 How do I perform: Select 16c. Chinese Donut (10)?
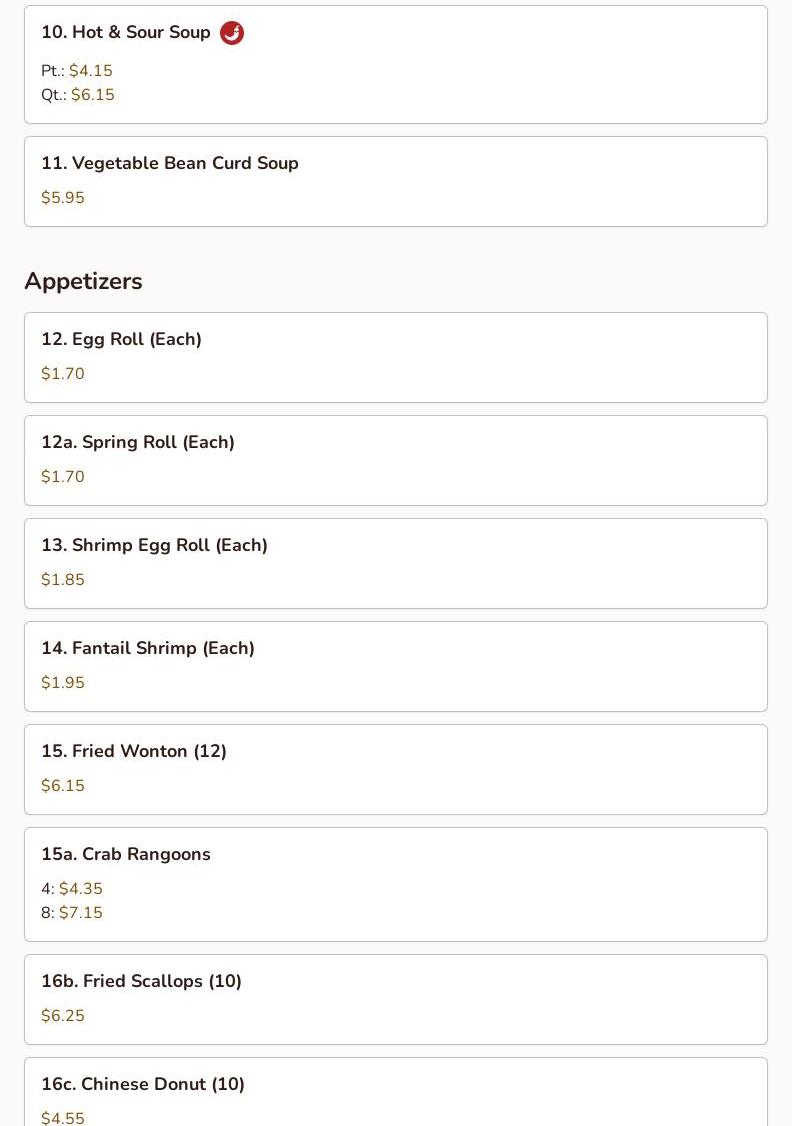click(396, 1092)
